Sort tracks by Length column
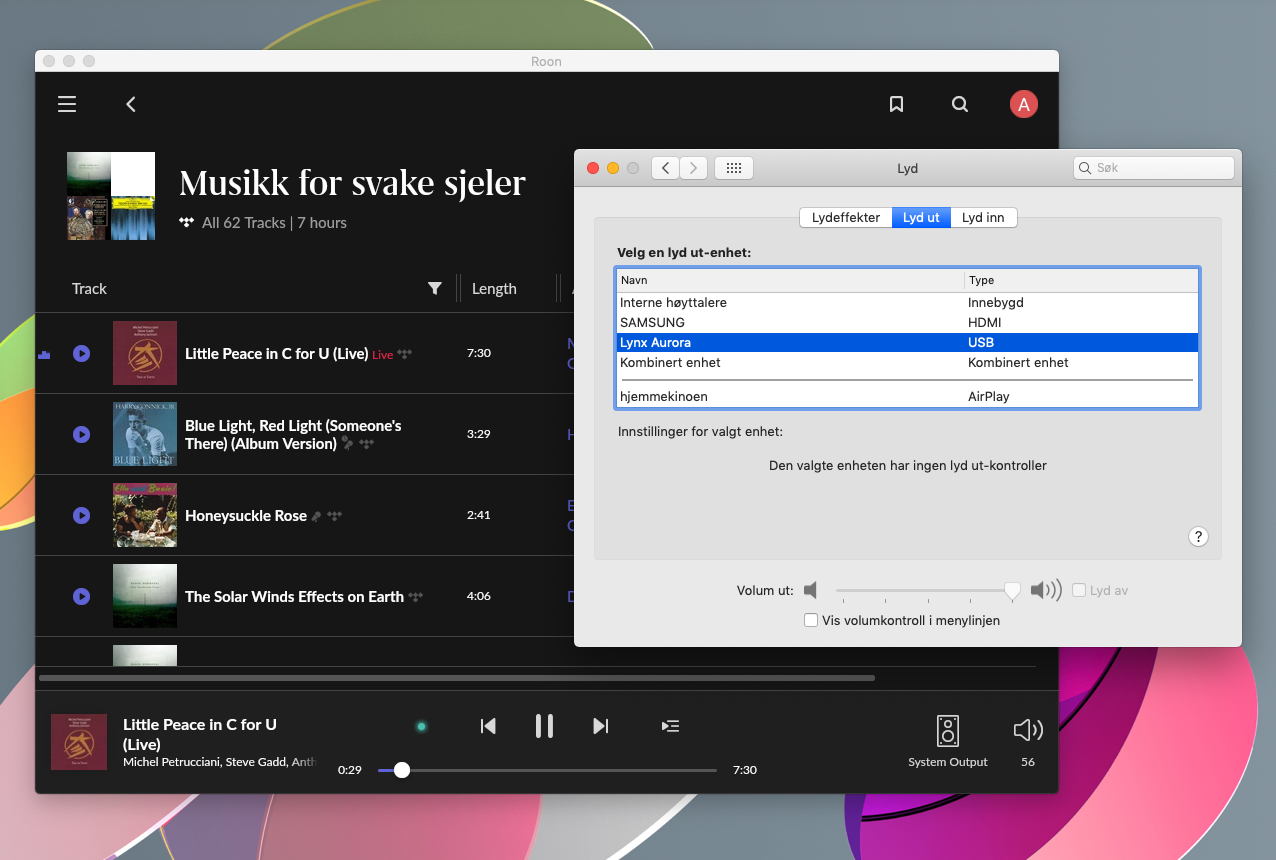Viewport: 1276px width, 860px height. 494,288
